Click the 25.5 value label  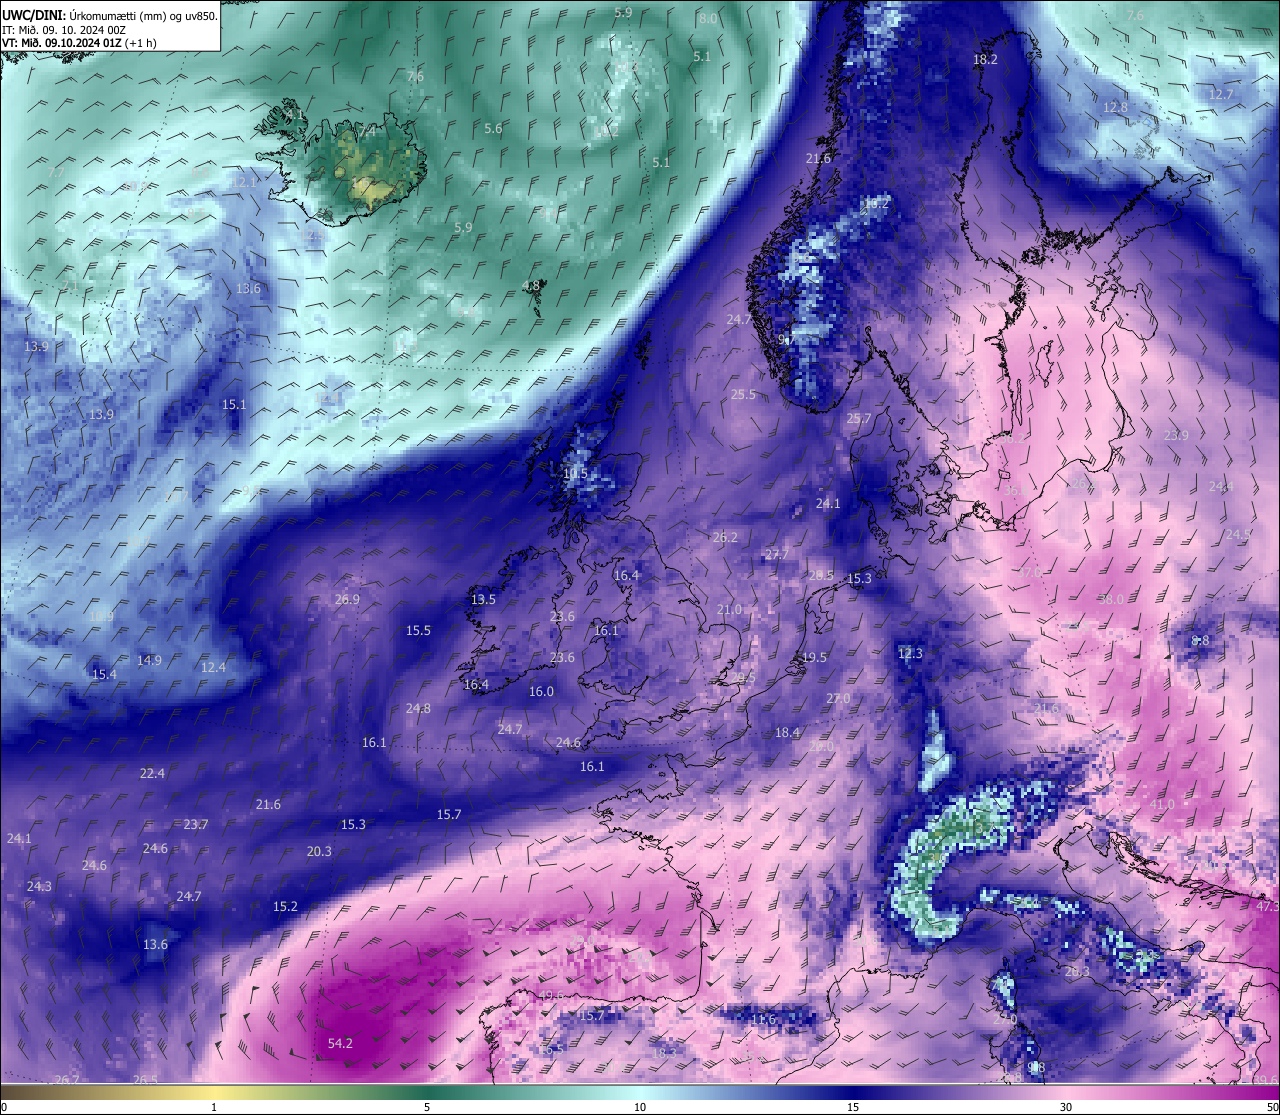(x=743, y=394)
